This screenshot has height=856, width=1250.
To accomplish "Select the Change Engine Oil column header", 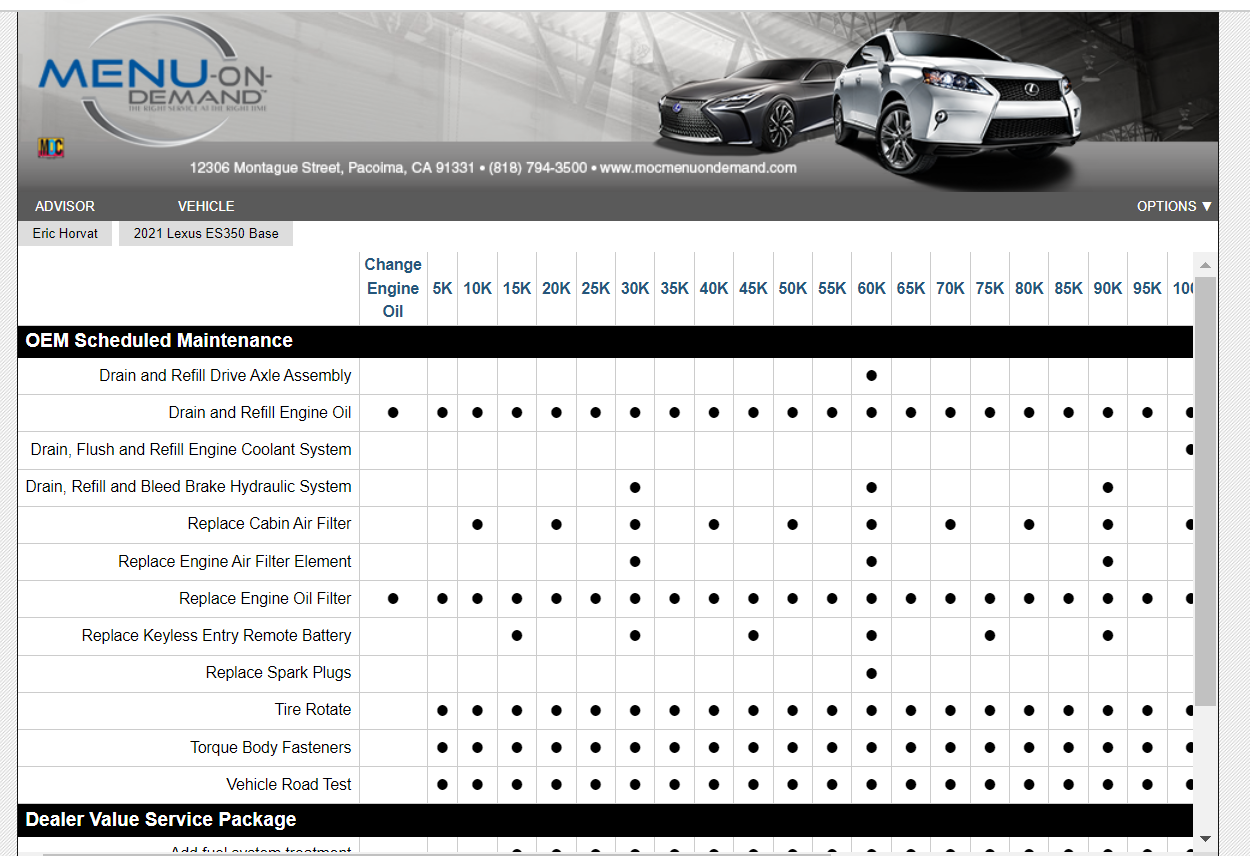I will 393,288.
